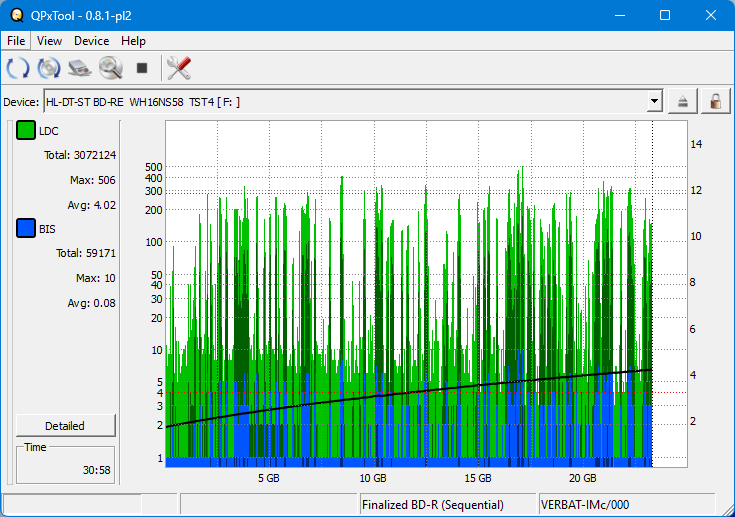Click the load disc media info icon
735x517 pixels.
(49, 68)
